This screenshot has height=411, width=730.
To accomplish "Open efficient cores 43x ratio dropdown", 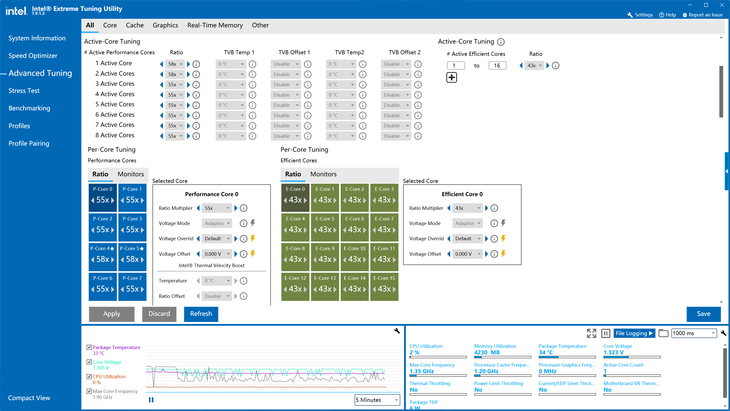I will [x=534, y=66].
